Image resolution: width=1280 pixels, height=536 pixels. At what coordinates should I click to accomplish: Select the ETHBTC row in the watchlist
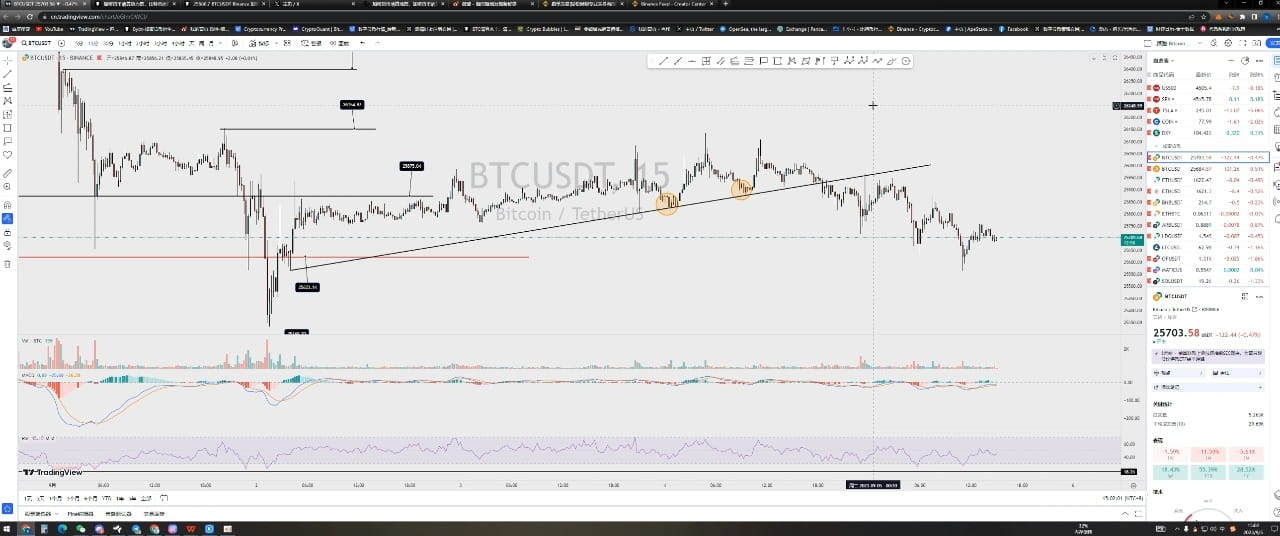pyautogui.click(x=1208, y=213)
